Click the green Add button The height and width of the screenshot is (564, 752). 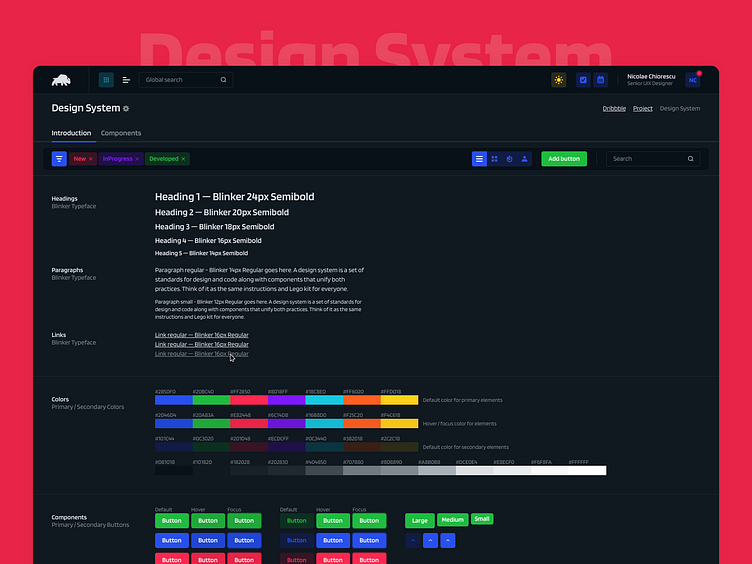coord(564,159)
